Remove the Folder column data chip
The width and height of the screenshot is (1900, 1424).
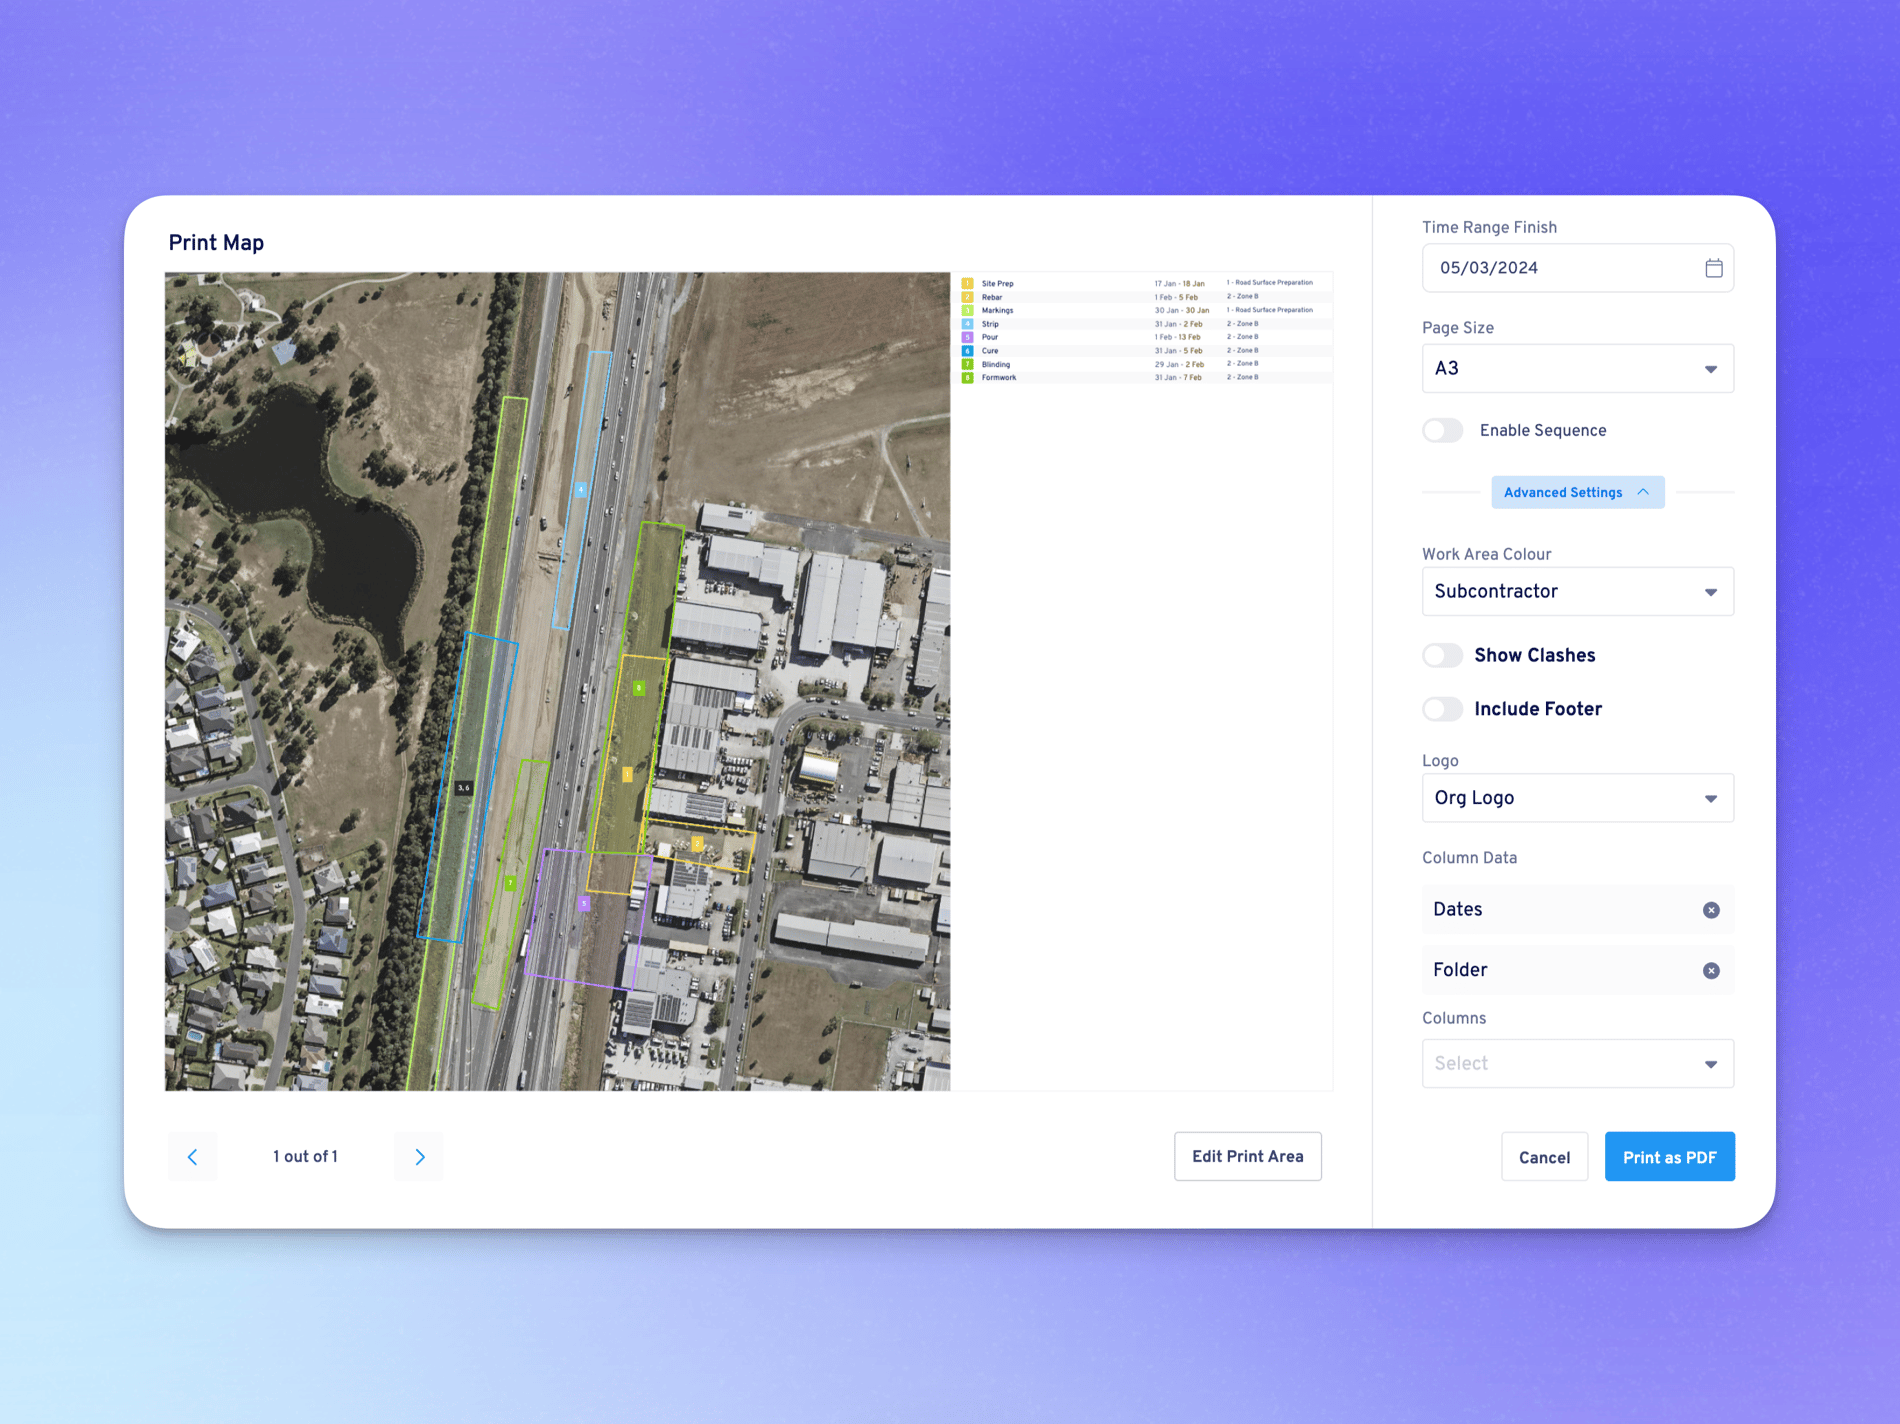[x=1711, y=971]
